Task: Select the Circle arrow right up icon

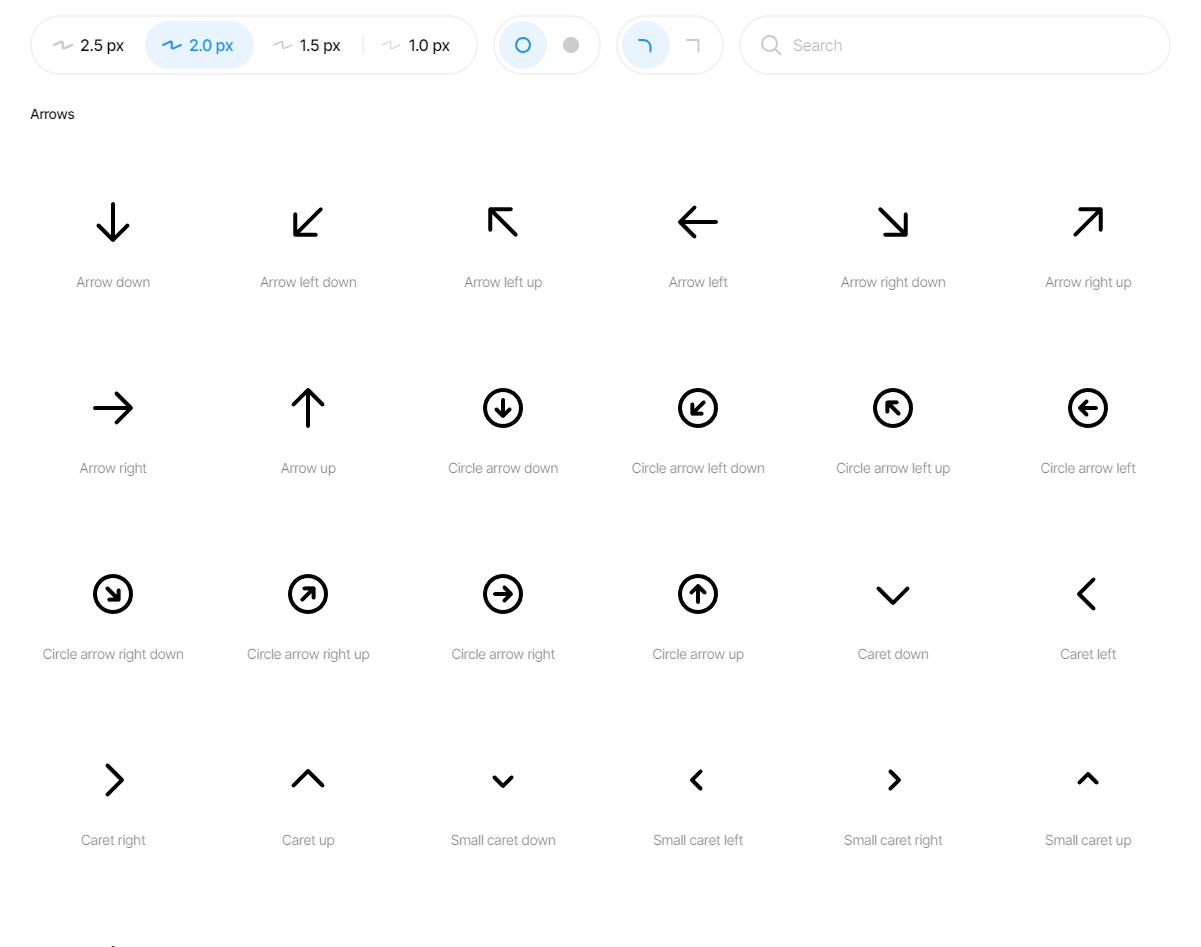Action: point(308,594)
